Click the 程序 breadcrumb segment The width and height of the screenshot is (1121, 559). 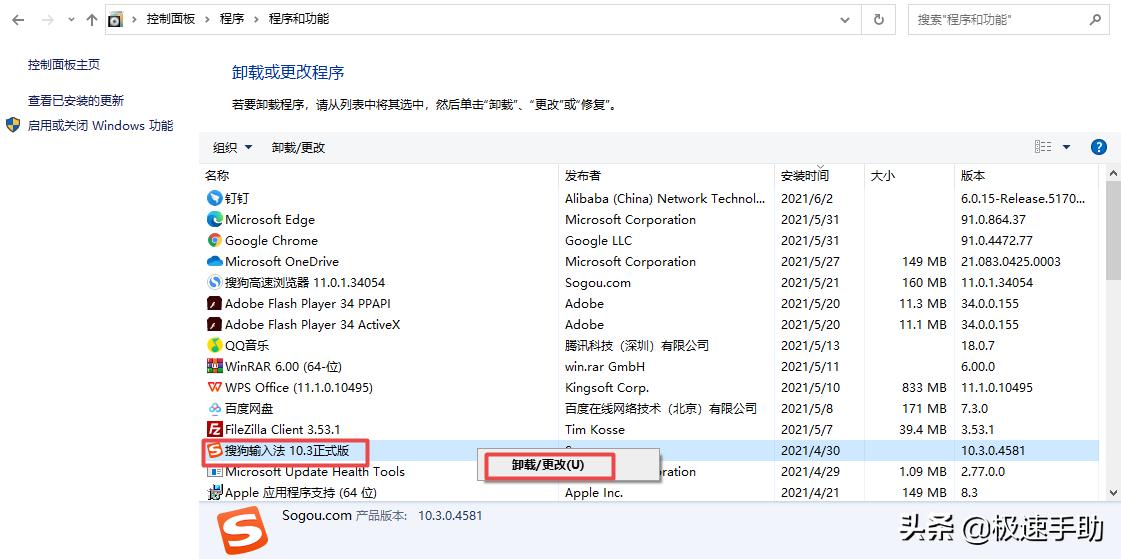[x=232, y=19]
